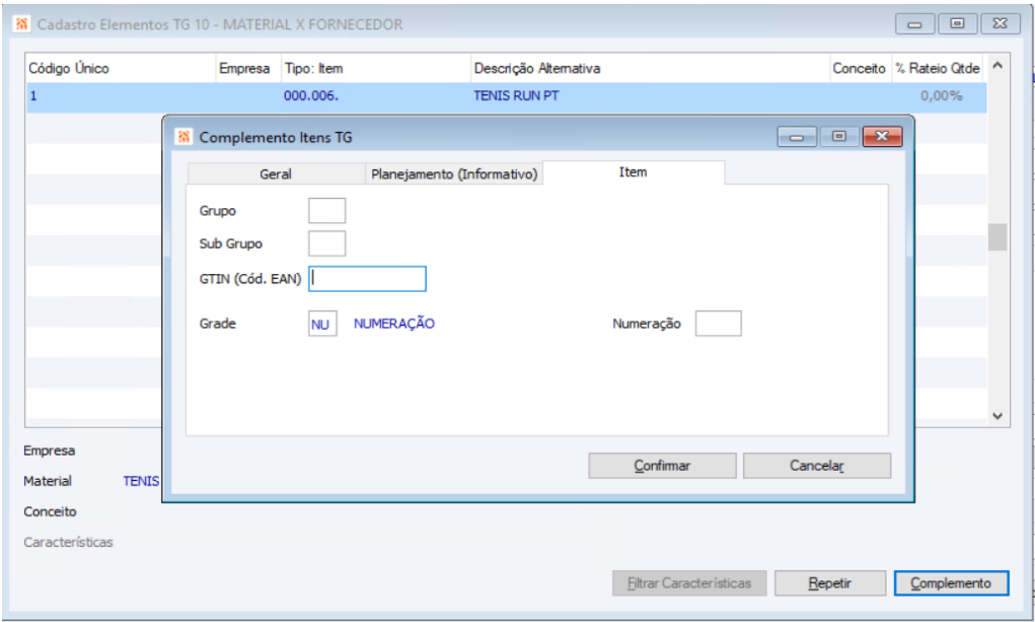The width and height of the screenshot is (1035, 622).
Task: Click the 000.006. type cell
Action: (311, 96)
